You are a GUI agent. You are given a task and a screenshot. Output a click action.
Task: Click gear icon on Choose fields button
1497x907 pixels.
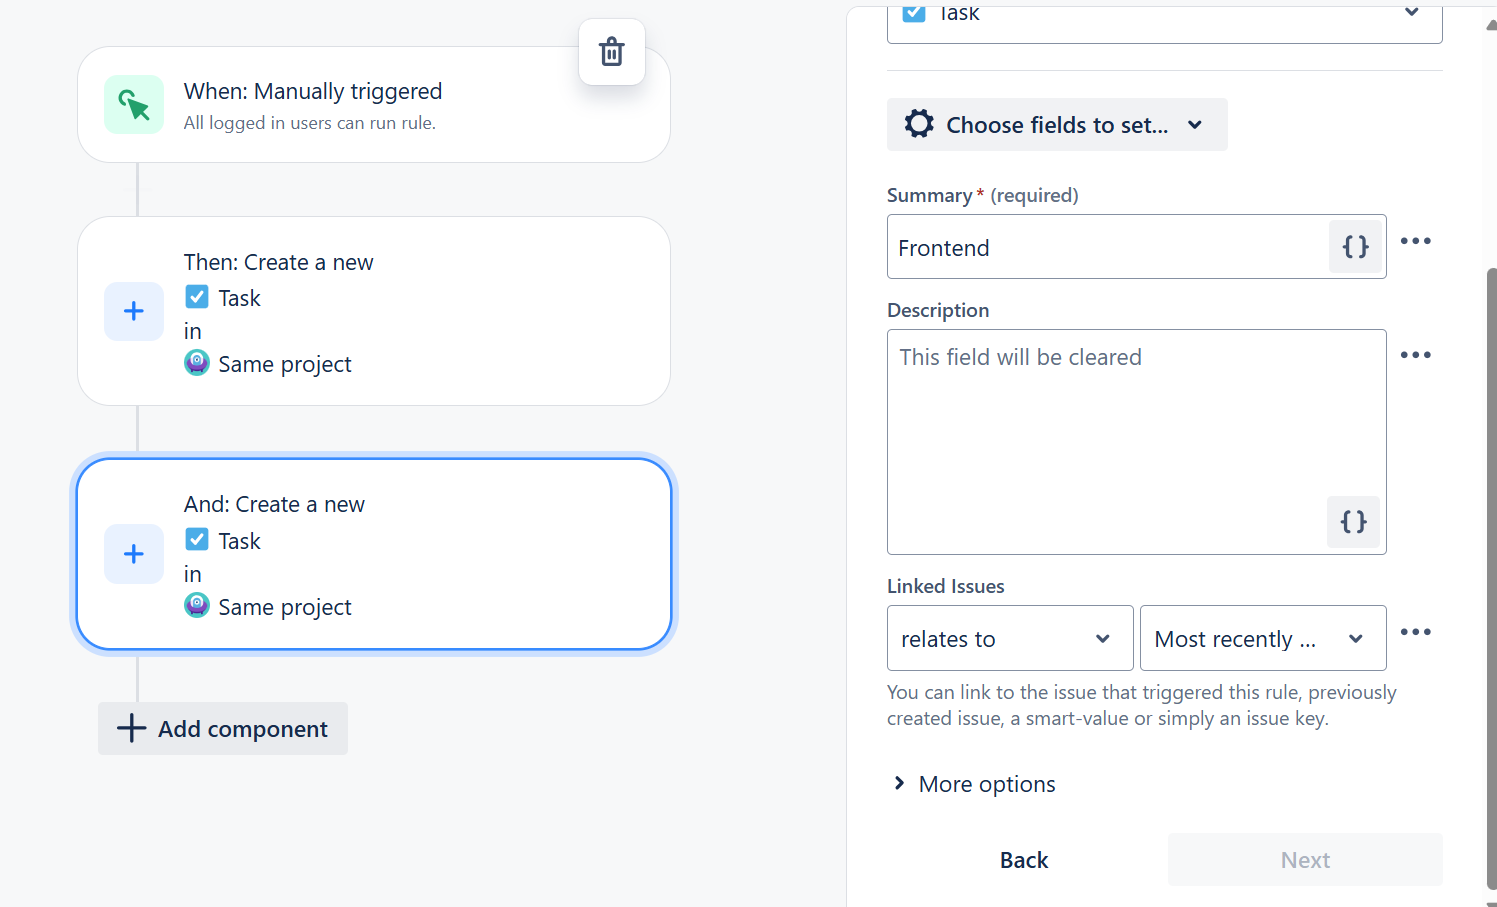click(919, 124)
